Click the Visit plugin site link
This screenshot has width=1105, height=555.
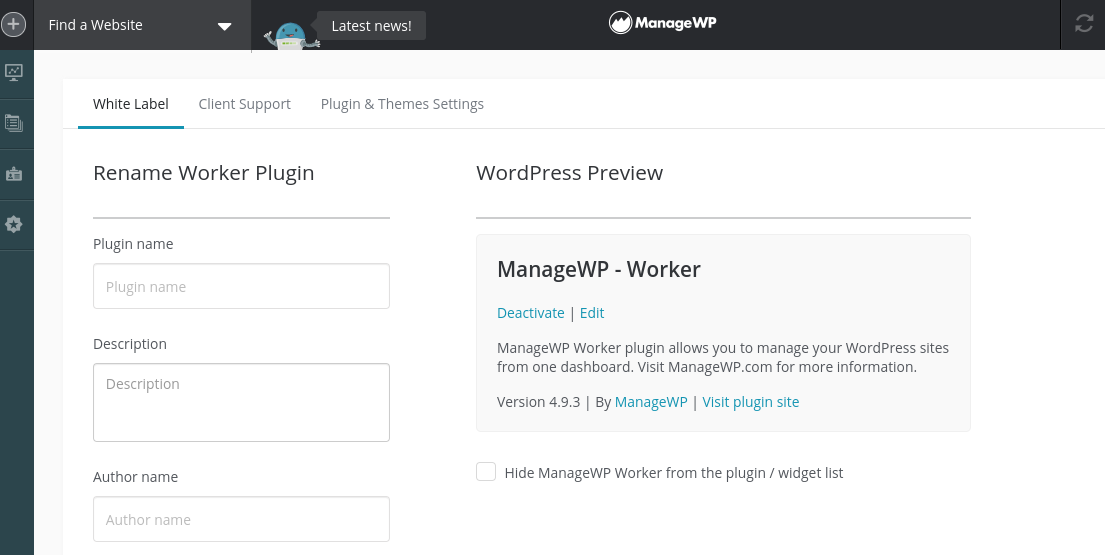pos(751,402)
